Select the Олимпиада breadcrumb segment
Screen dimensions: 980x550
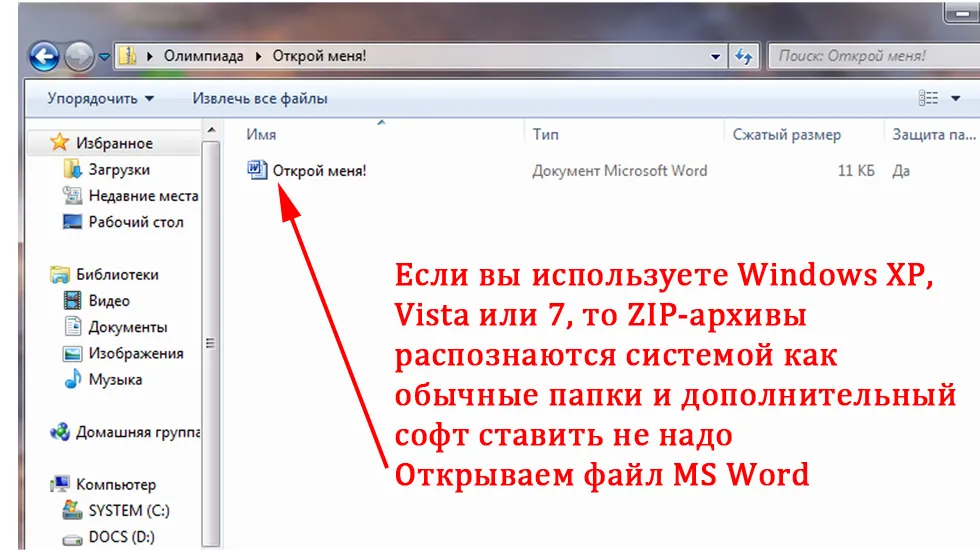click(204, 56)
